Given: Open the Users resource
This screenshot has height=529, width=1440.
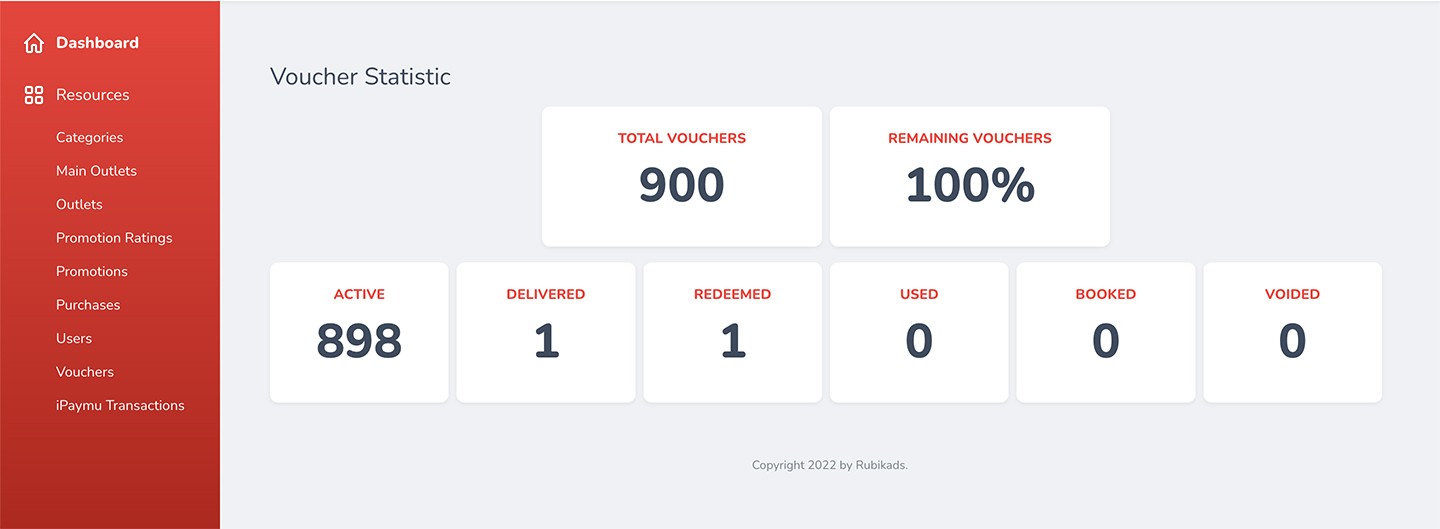Looking at the screenshot, I should (74, 339).
